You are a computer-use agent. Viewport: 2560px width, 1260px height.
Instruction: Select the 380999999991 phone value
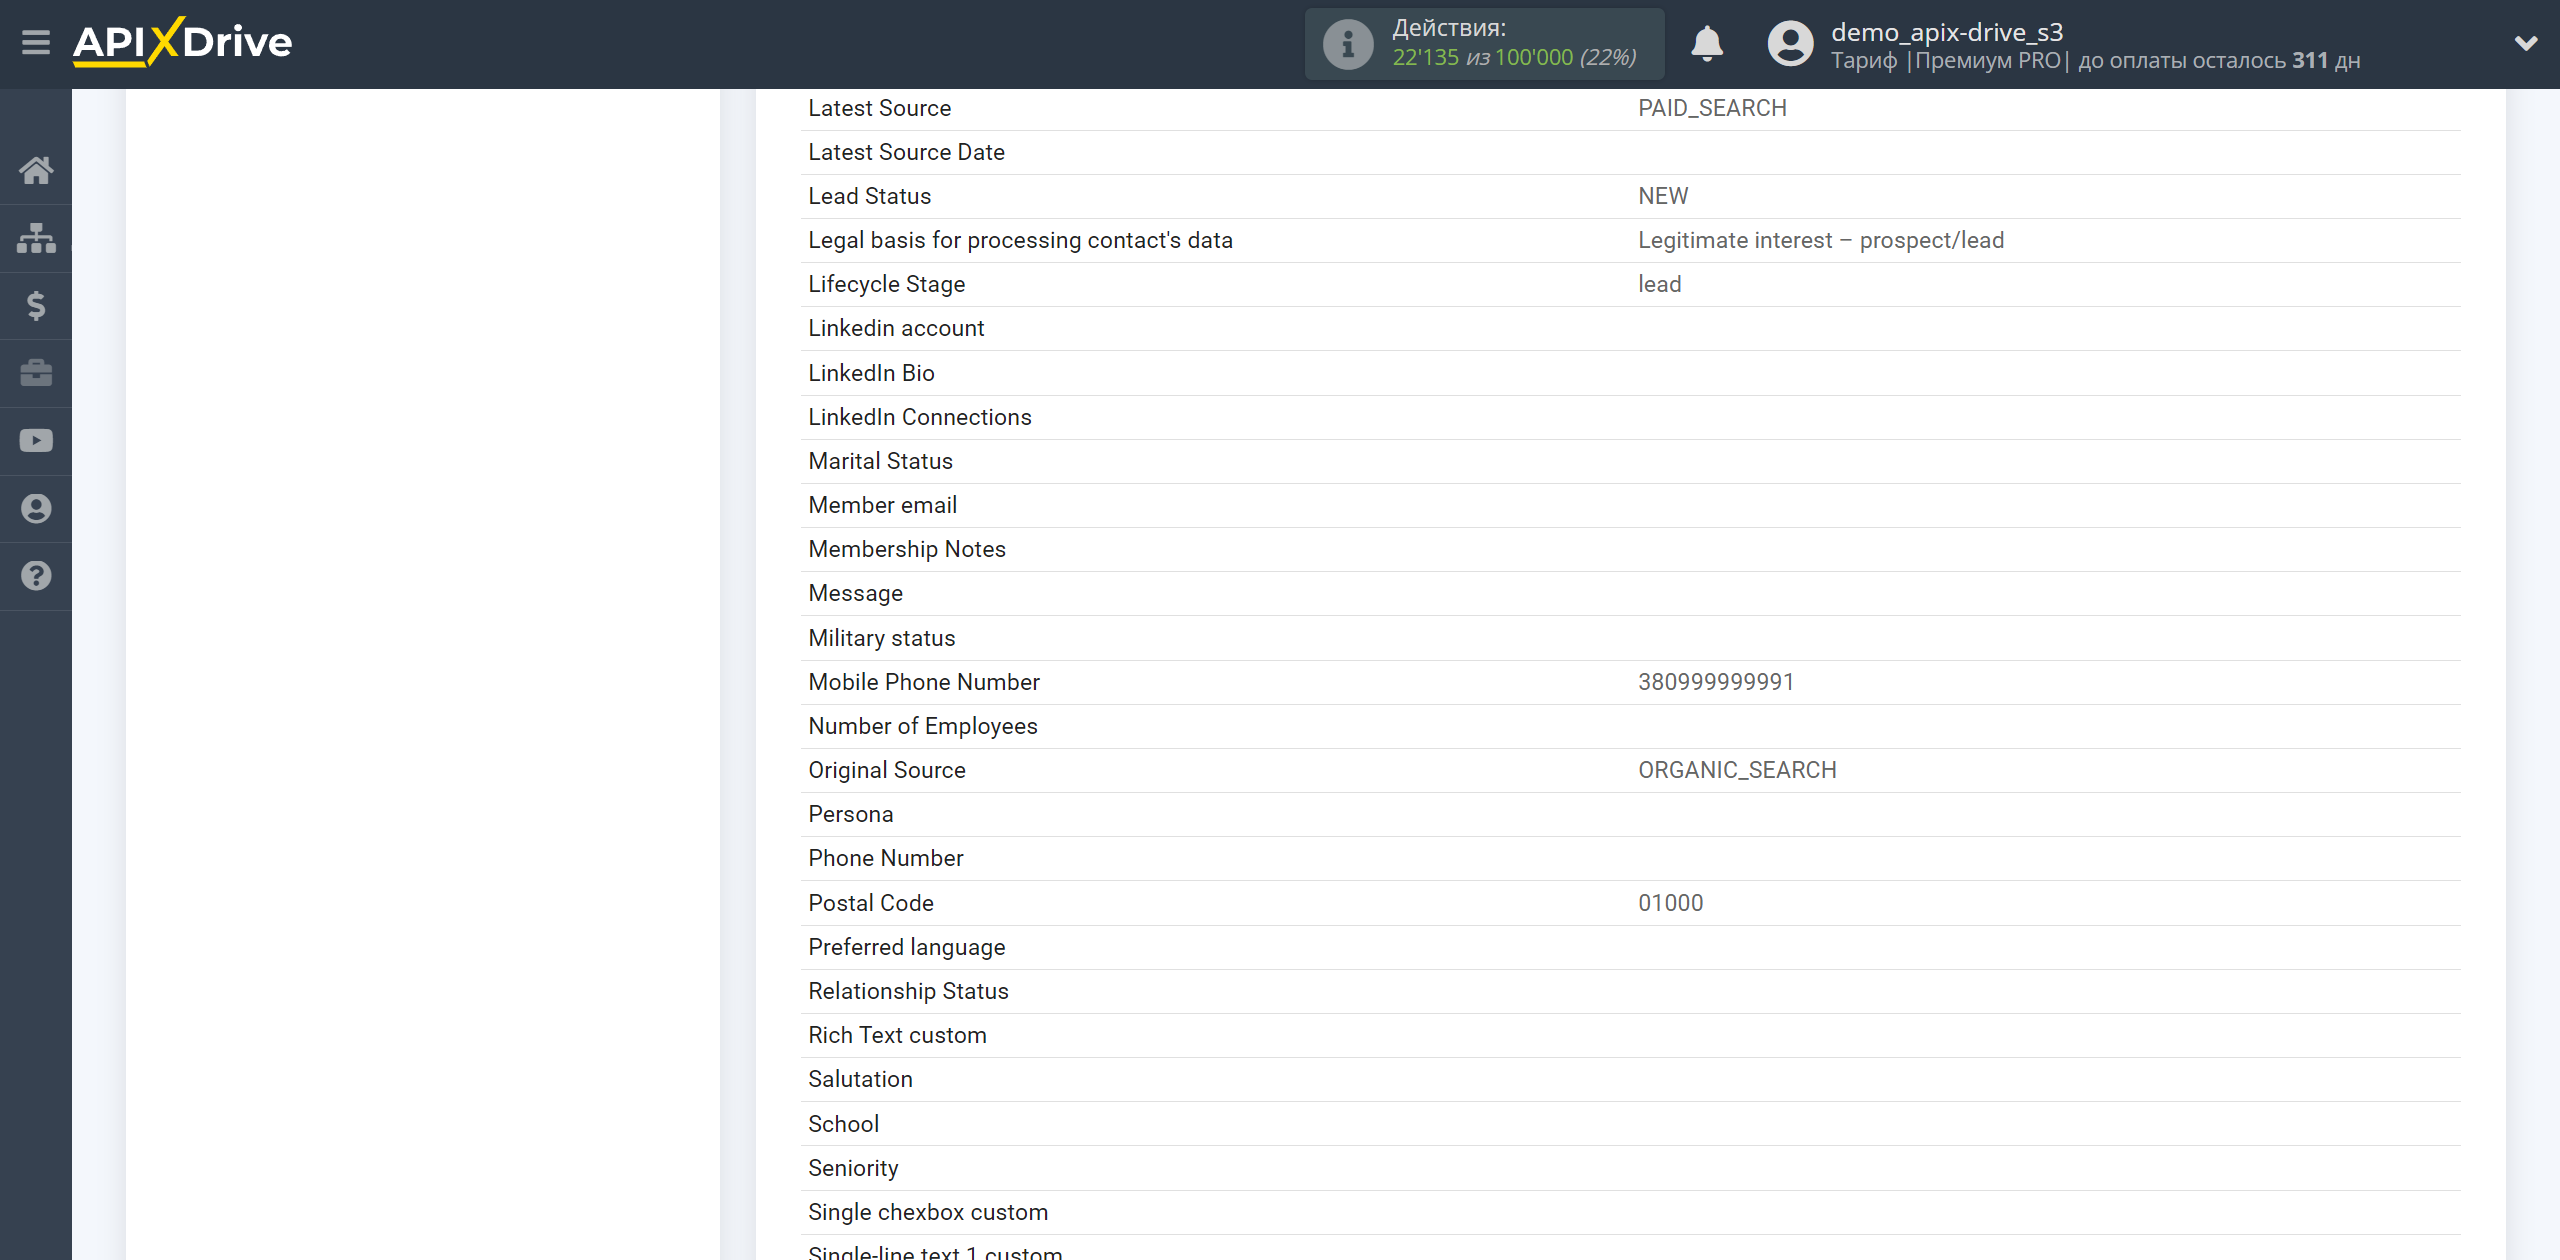coord(1716,682)
